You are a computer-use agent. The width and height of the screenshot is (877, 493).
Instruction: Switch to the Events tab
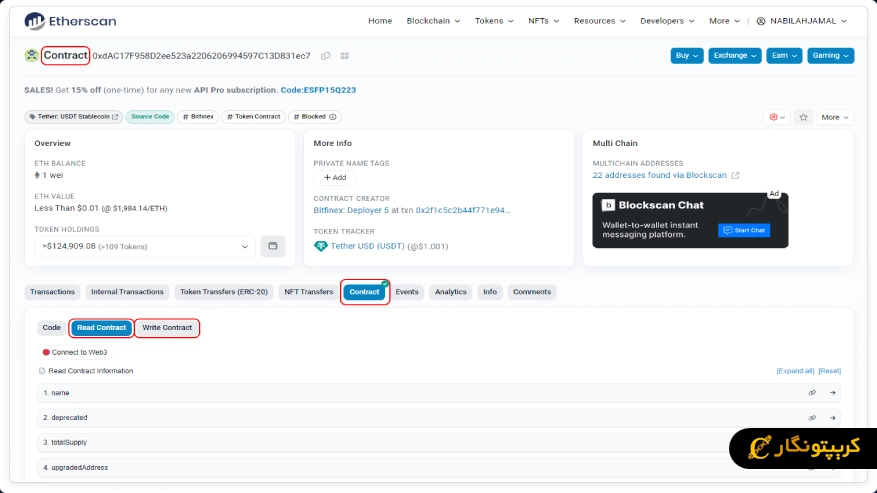coord(407,292)
